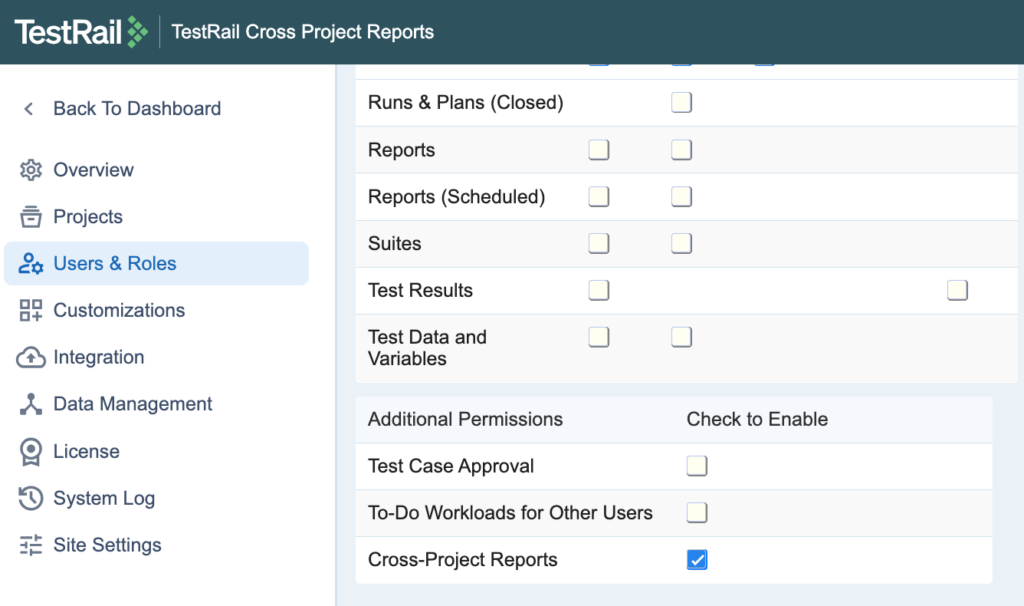This screenshot has height=606, width=1024.
Task: Enable To-Do Workloads for Other Users checkbox
Action: pos(697,513)
